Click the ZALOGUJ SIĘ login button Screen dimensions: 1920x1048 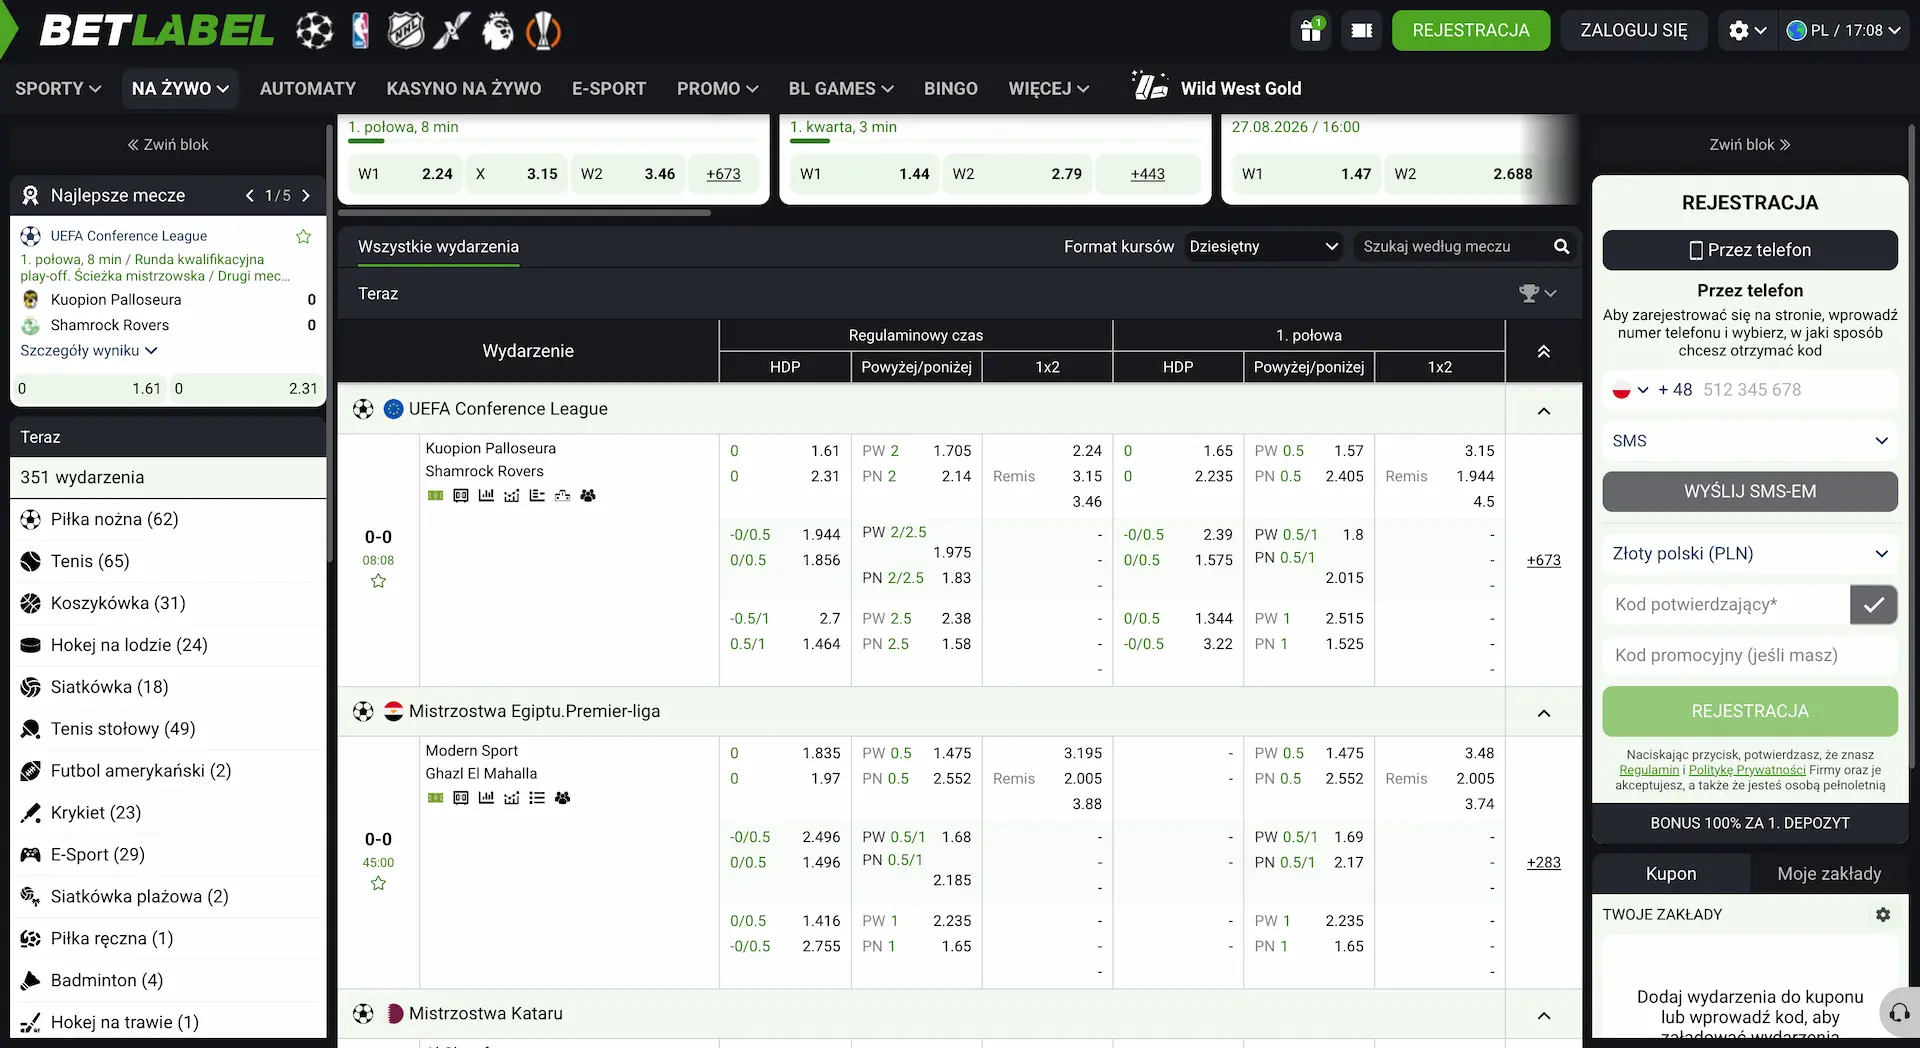coord(1634,30)
